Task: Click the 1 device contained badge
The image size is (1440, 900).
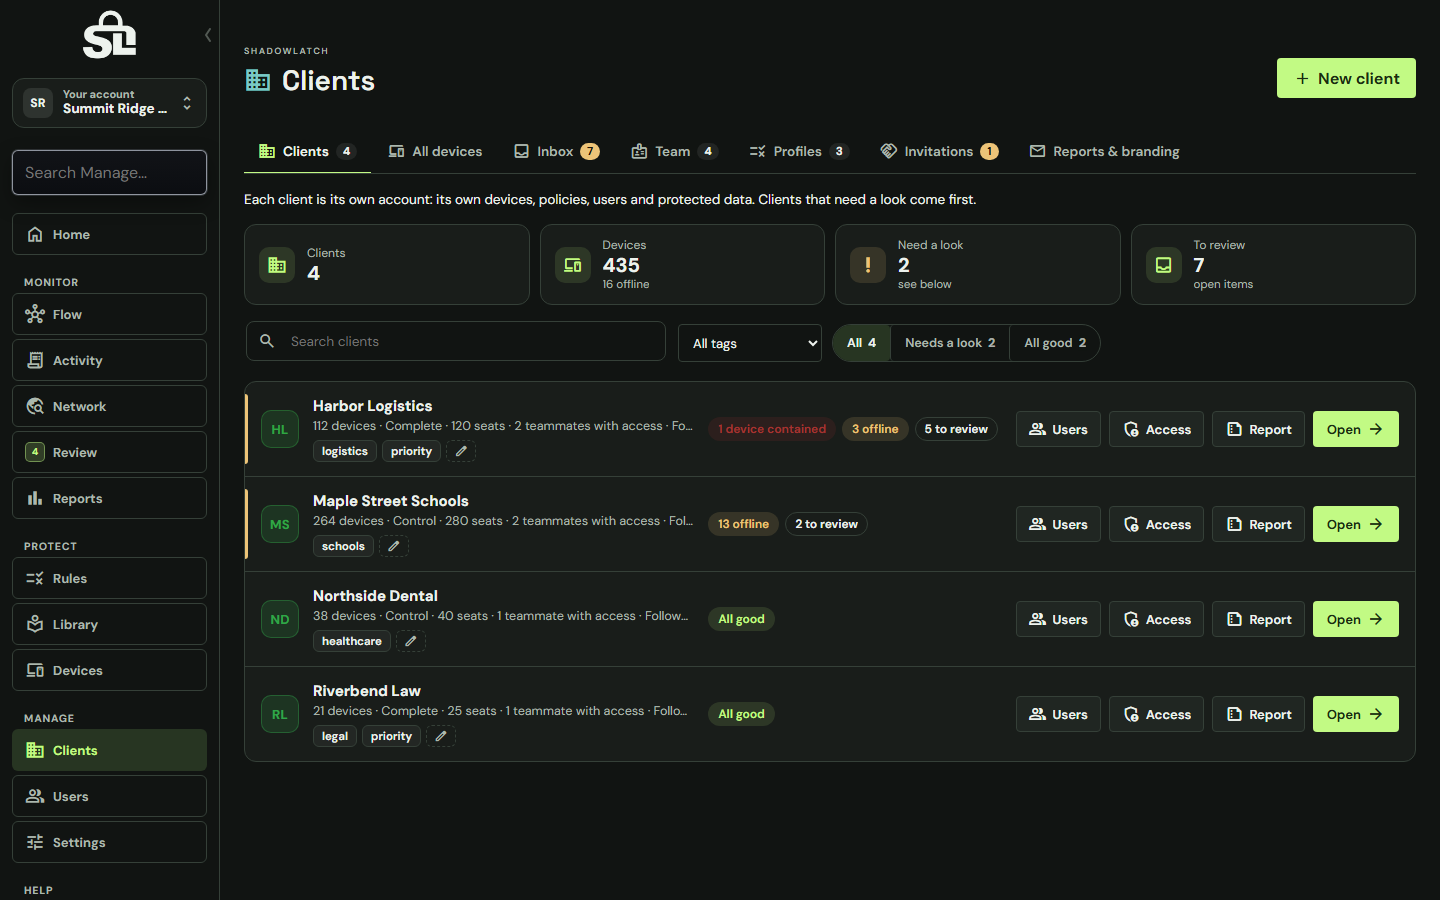Action: click(x=772, y=429)
